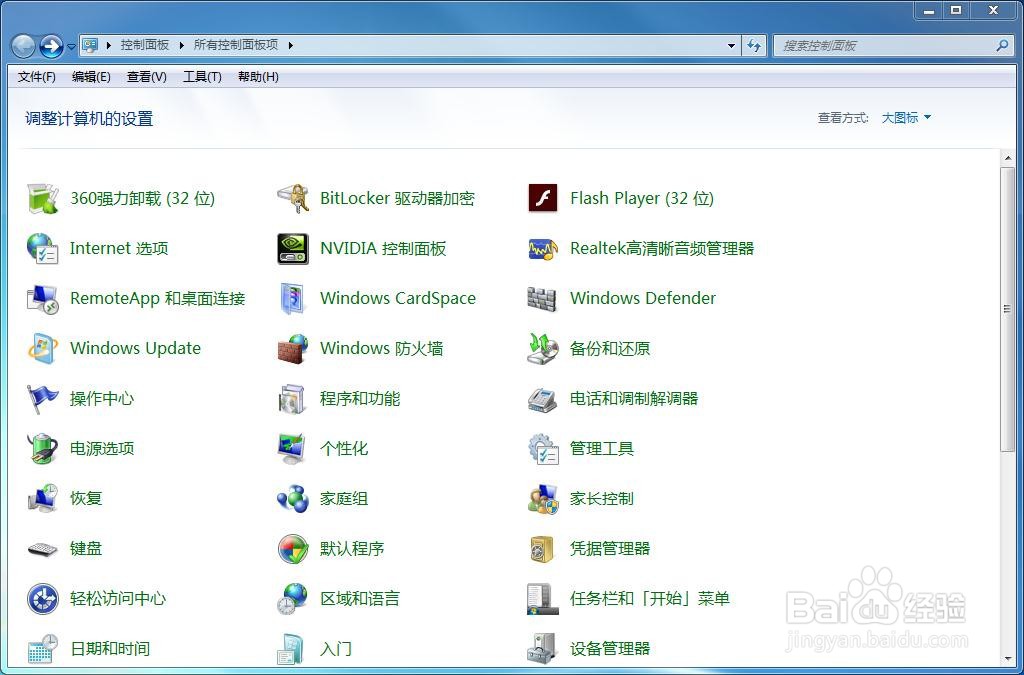This screenshot has width=1024, height=675.
Task: Open the 任务栏和「开始」菜单 icon
Action: (x=543, y=599)
